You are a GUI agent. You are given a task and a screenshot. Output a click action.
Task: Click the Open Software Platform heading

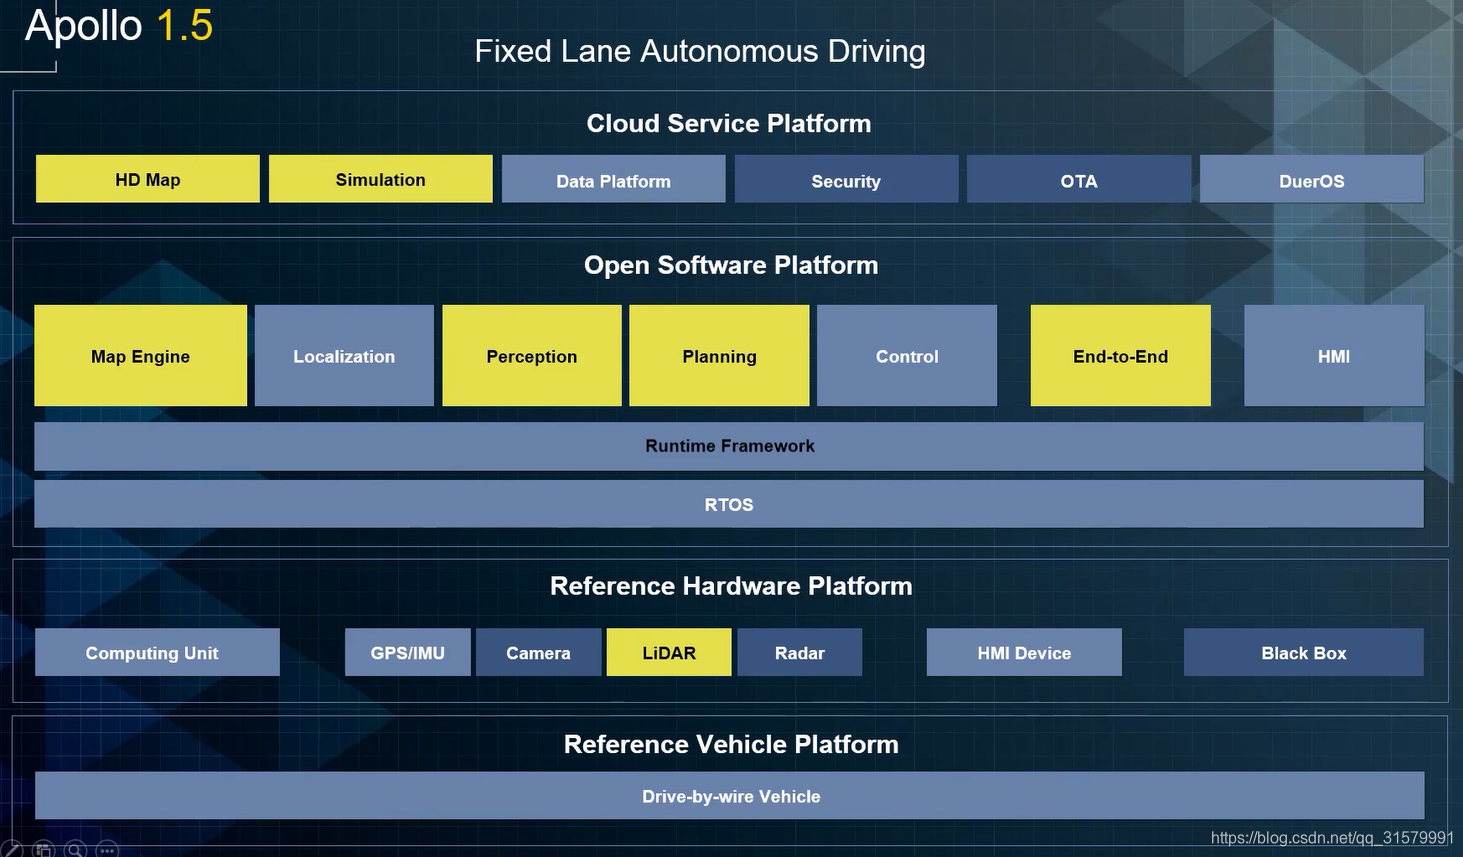731,265
